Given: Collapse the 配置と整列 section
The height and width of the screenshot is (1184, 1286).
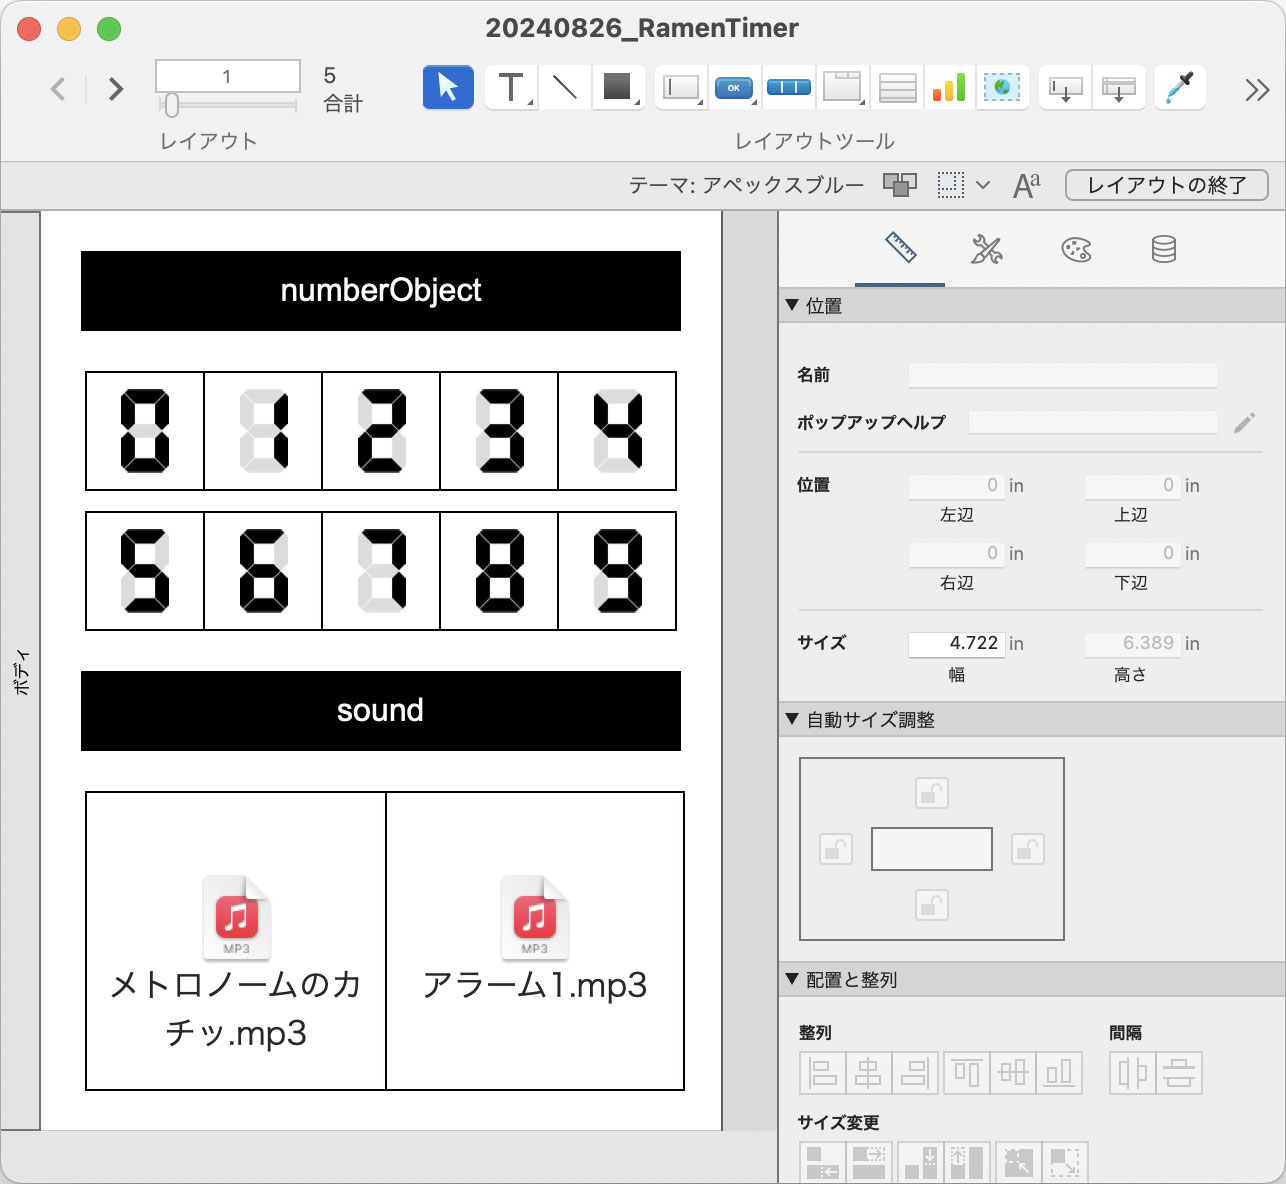Looking at the screenshot, I should click(792, 979).
